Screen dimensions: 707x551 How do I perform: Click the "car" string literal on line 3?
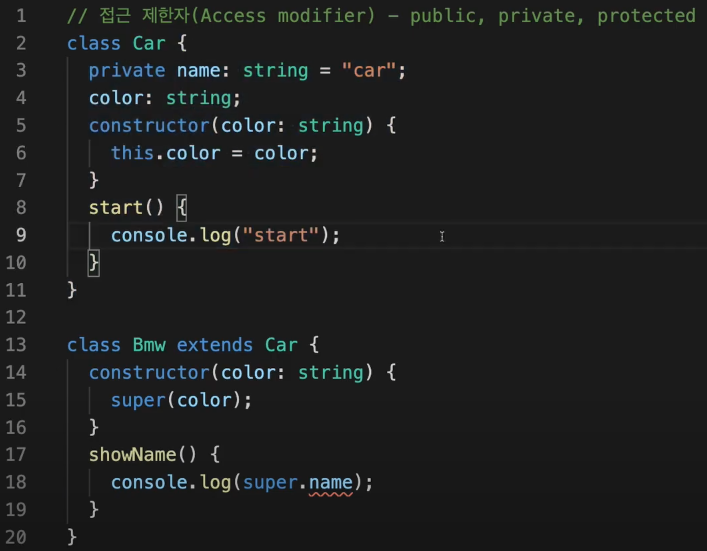[x=369, y=71]
